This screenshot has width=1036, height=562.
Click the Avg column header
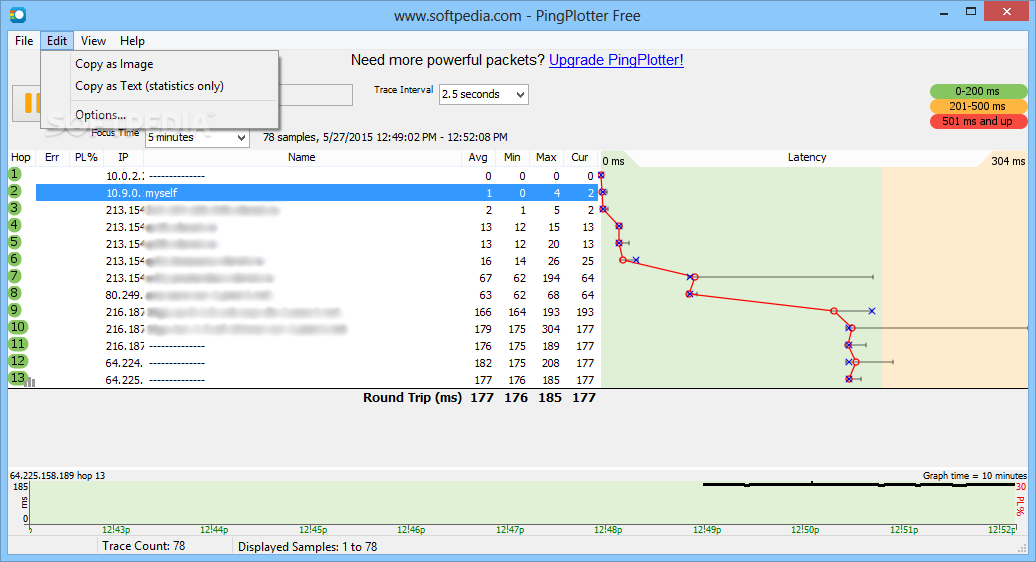(x=478, y=157)
